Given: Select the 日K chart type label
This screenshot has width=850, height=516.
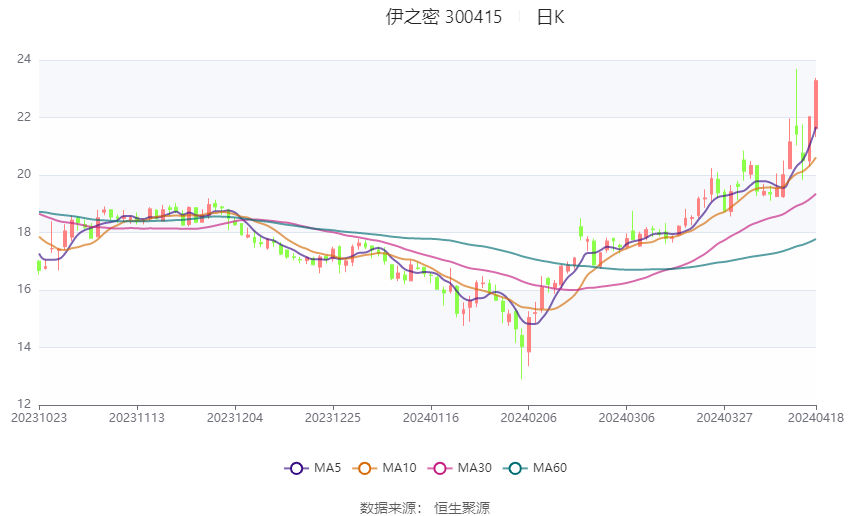Looking at the screenshot, I should click(x=550, y=17).
